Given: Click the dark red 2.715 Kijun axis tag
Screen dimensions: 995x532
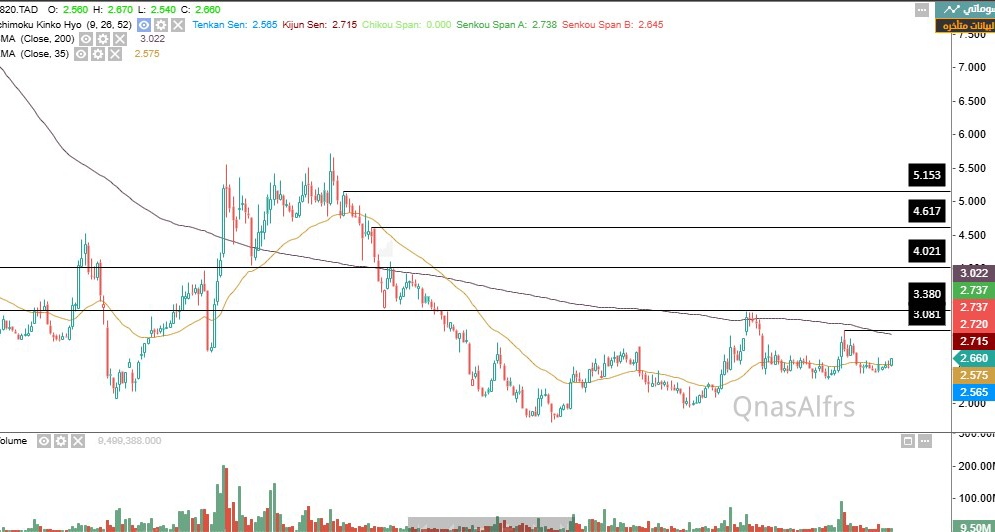Looking at the screenshot, I should 974,342.
